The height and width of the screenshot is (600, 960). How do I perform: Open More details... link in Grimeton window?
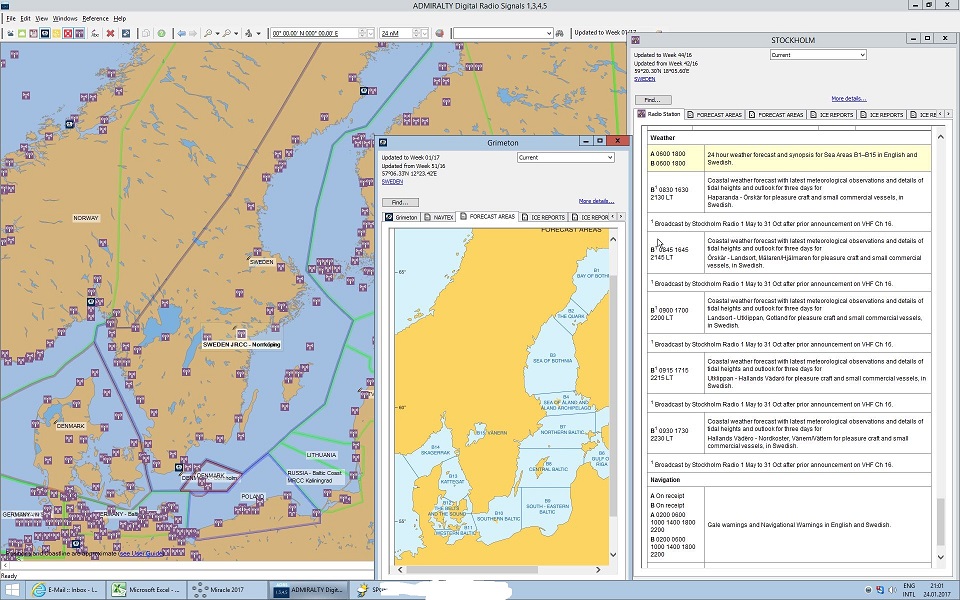point(596,201)
